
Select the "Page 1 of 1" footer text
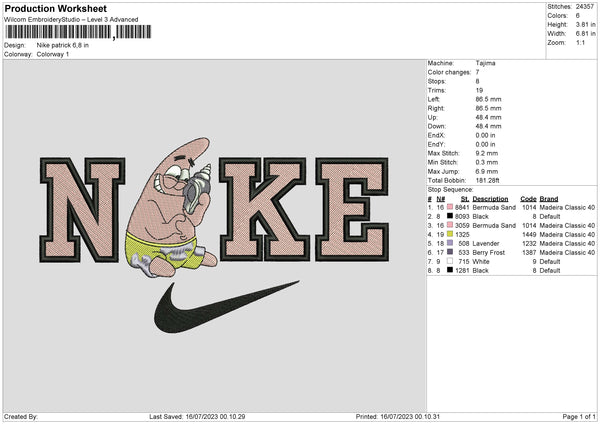tap(579, 416)
